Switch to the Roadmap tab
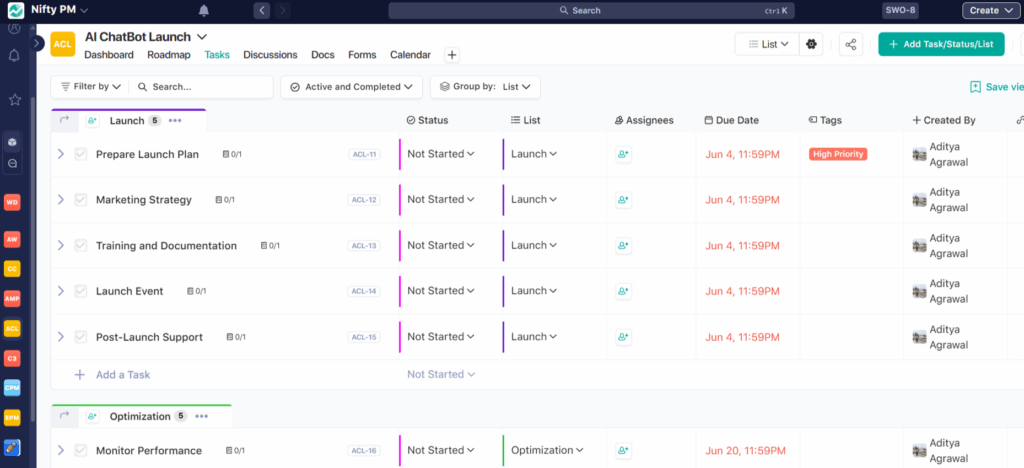The width and height of the screenshot is (1024, 468). pos(168,55)
